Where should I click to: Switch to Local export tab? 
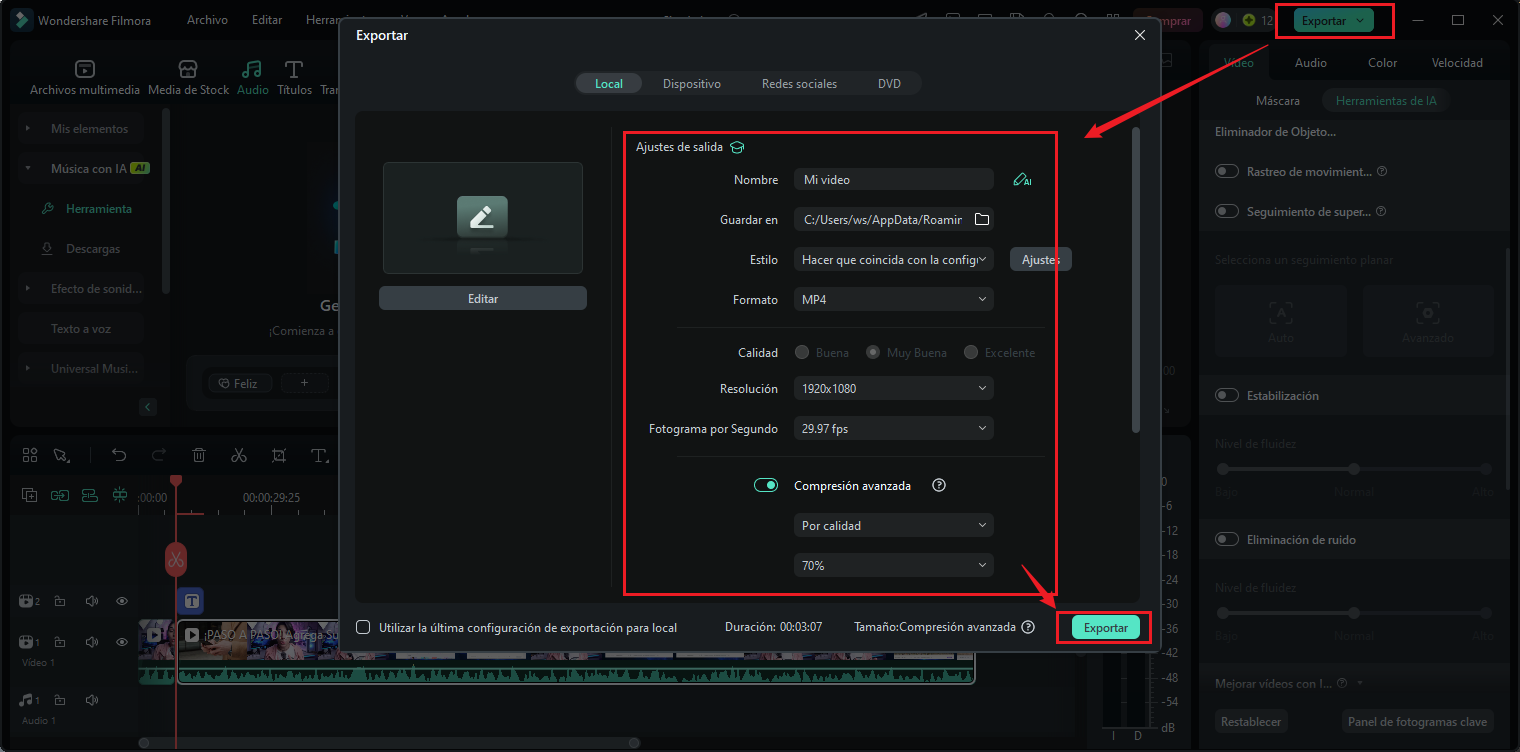point(609,84)
